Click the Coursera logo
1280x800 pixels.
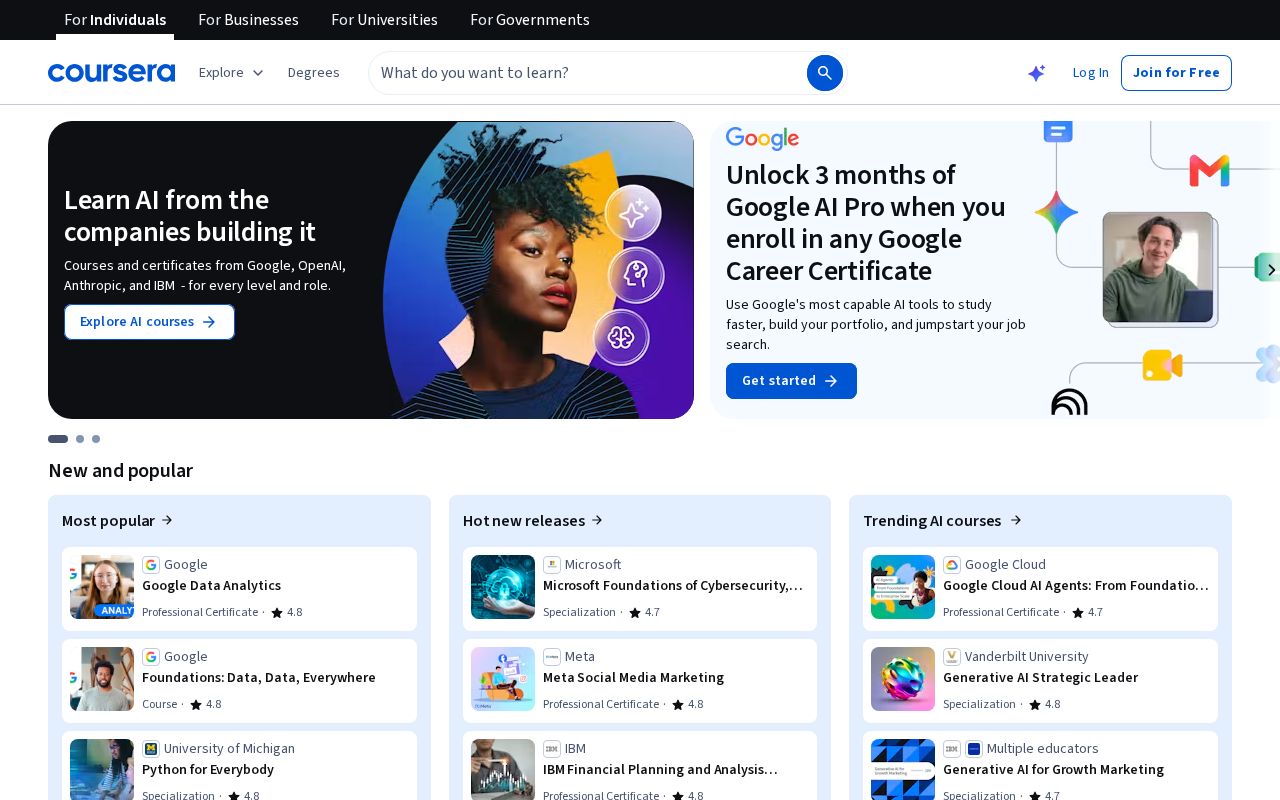click(111, 73)
